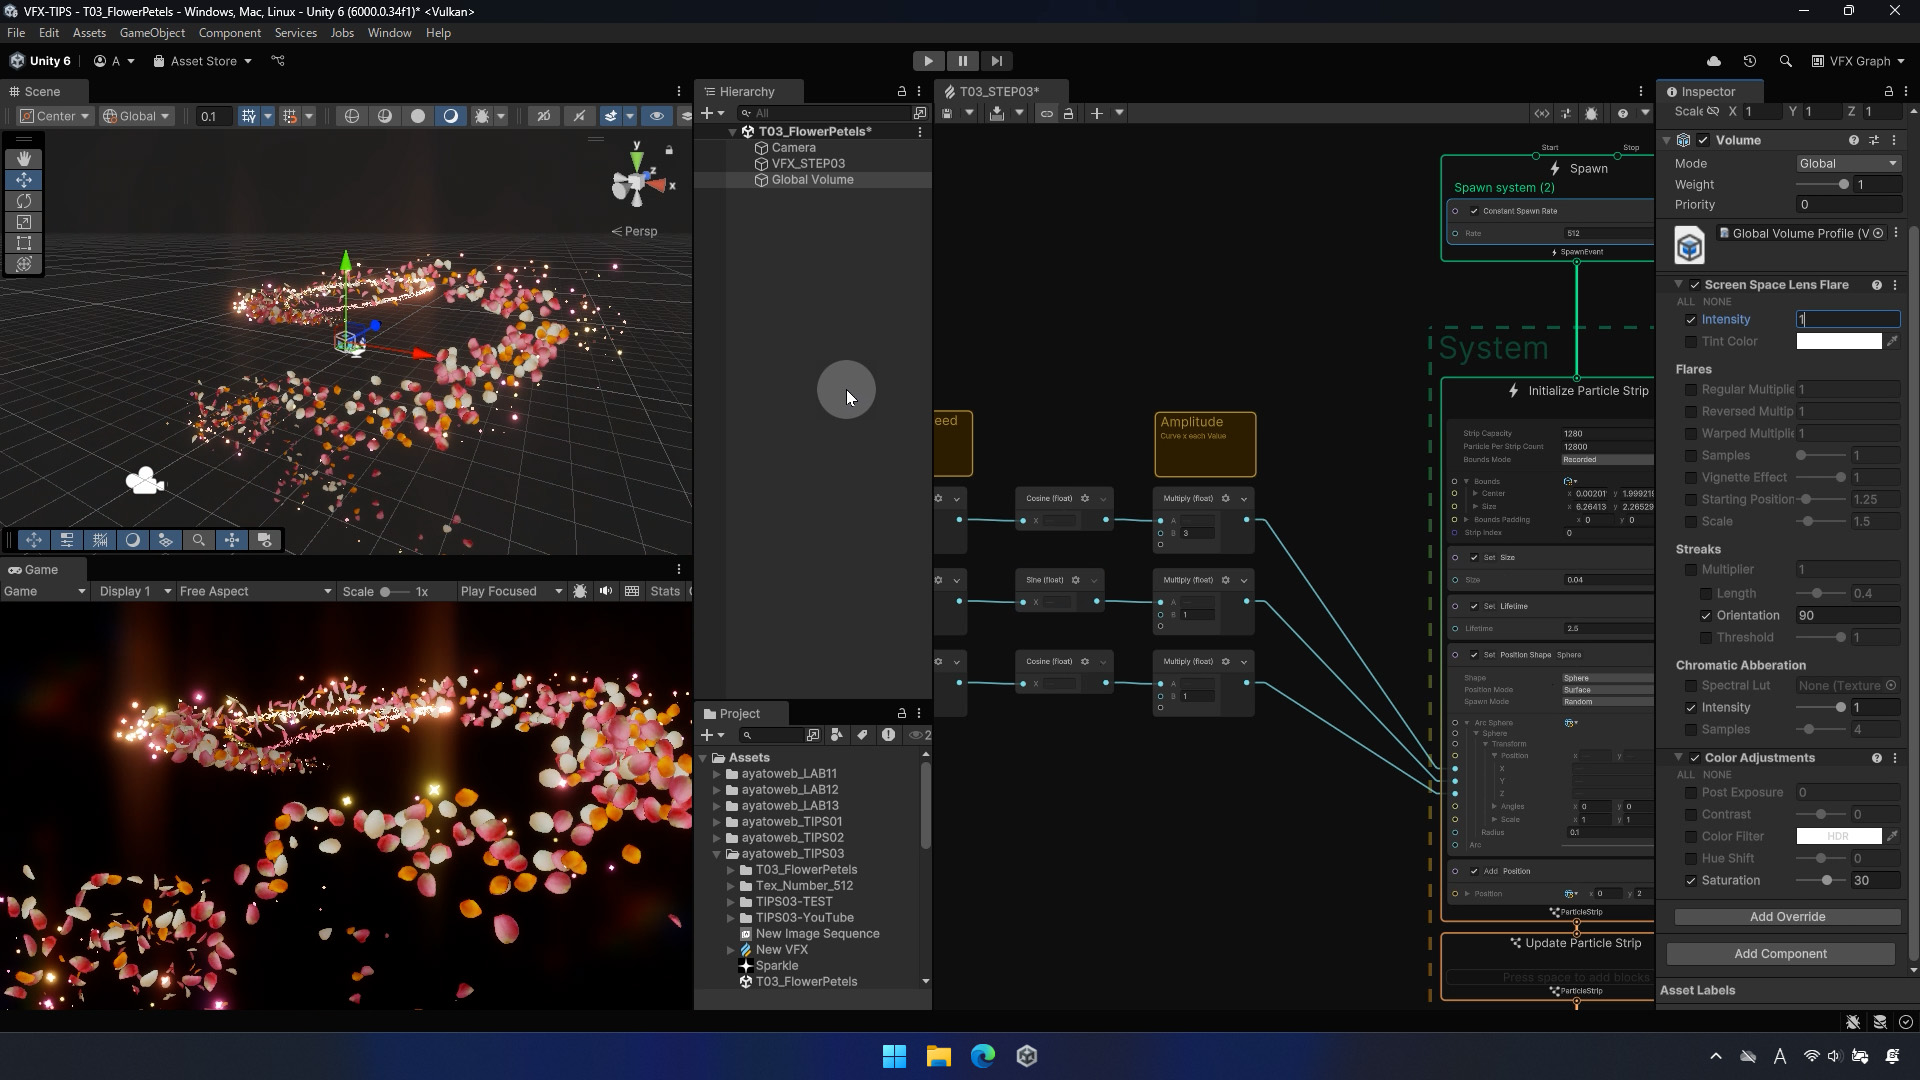
Task: Mute audio in Game view
Action: [x=605, y=592]
